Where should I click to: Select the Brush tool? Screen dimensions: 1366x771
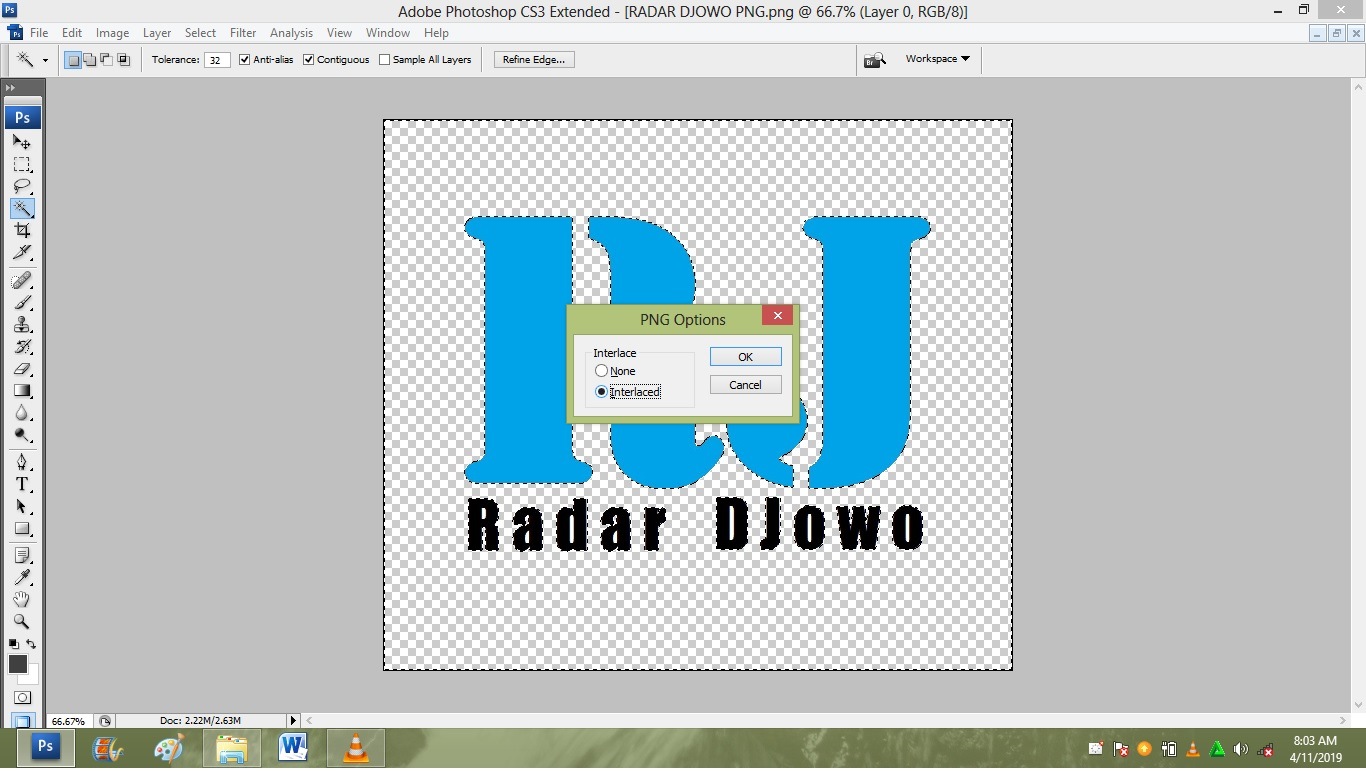point(22,302)
